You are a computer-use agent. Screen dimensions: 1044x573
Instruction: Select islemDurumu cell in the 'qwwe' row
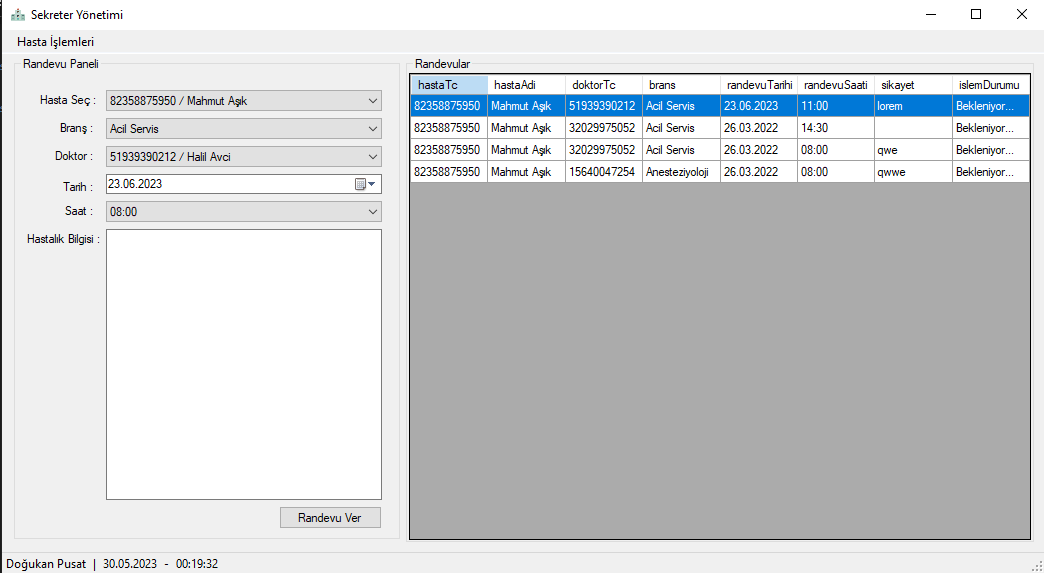tap(991, 172)
